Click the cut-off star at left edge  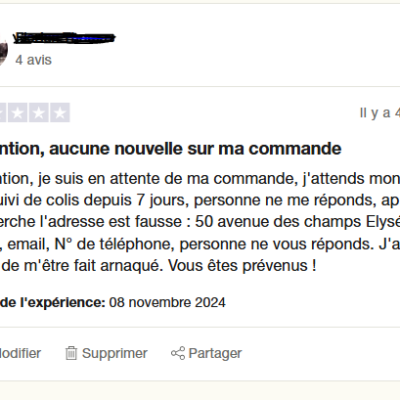(x=3, y=113)
